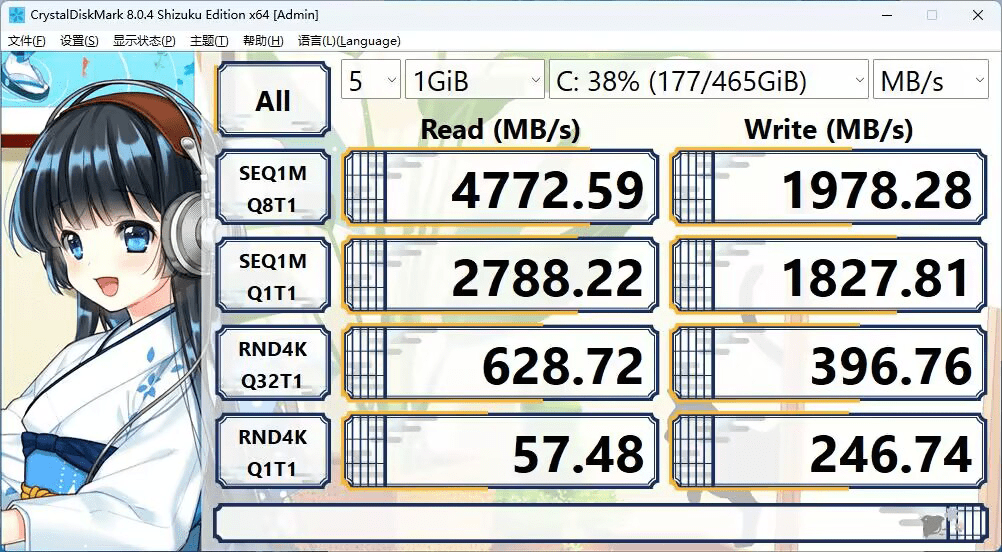Expand the 1GiB test size dropdown
Image resolution: width=1002 pixels, height=552 pixels.
coord(474,81)
